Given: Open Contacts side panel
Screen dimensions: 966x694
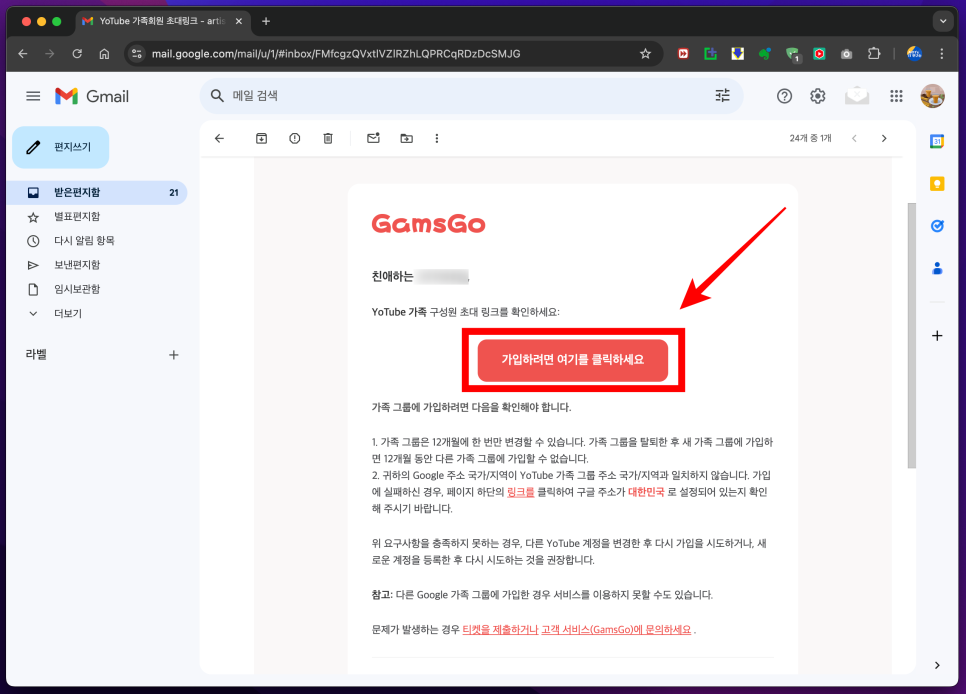Looking at the screenshot, I should coord(937,268).
